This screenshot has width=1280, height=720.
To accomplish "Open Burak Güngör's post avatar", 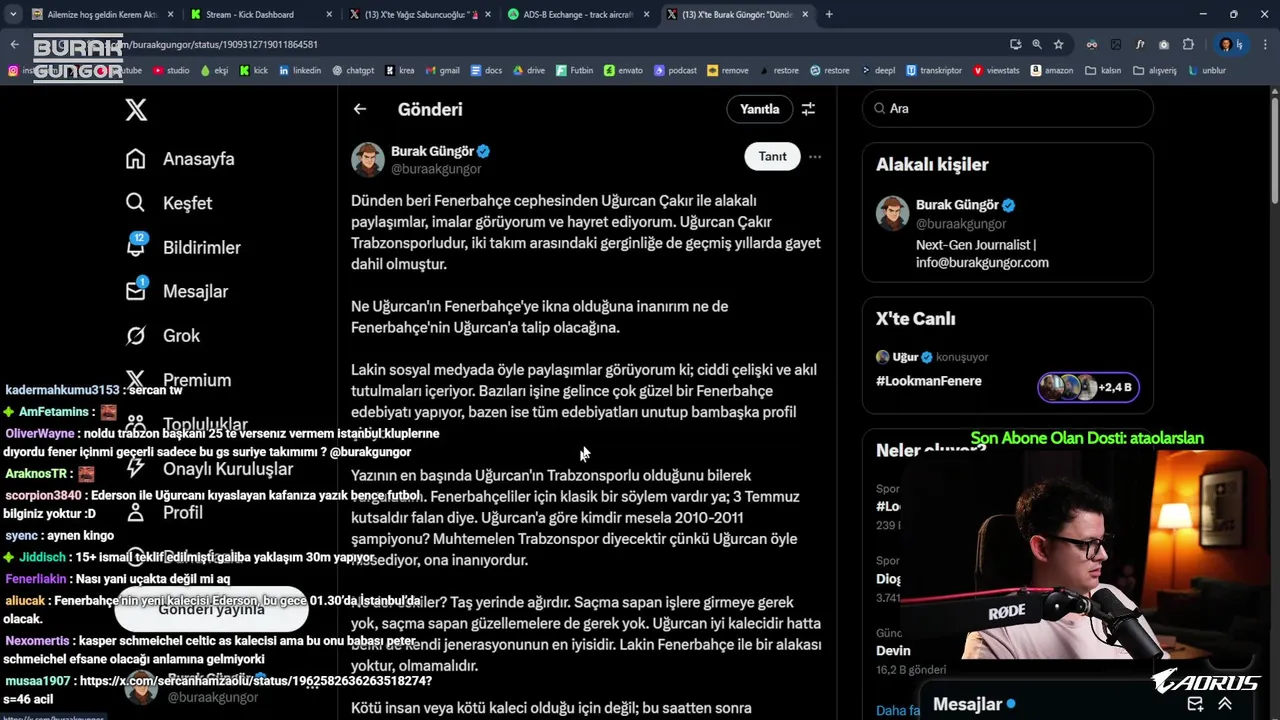I will pyautogui.click(x=368, y=159).
